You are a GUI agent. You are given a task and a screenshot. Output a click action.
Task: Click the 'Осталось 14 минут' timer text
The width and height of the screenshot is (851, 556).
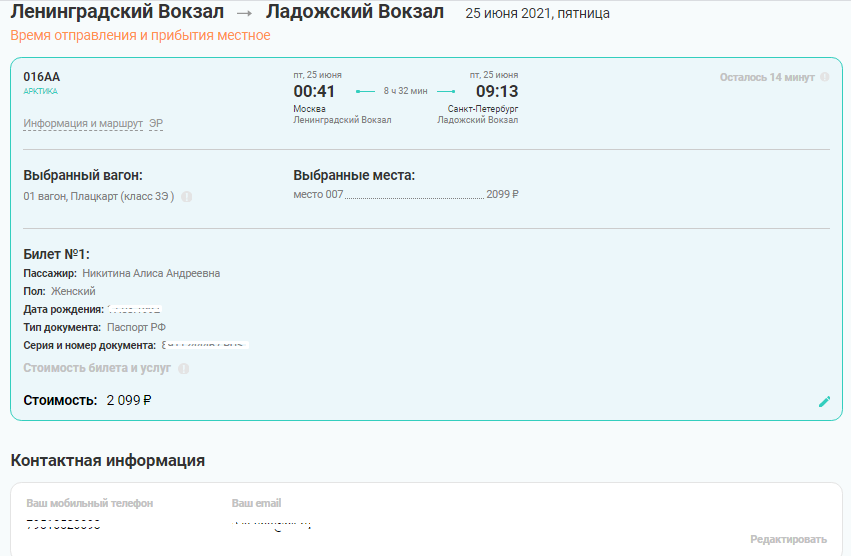(767, 77)
